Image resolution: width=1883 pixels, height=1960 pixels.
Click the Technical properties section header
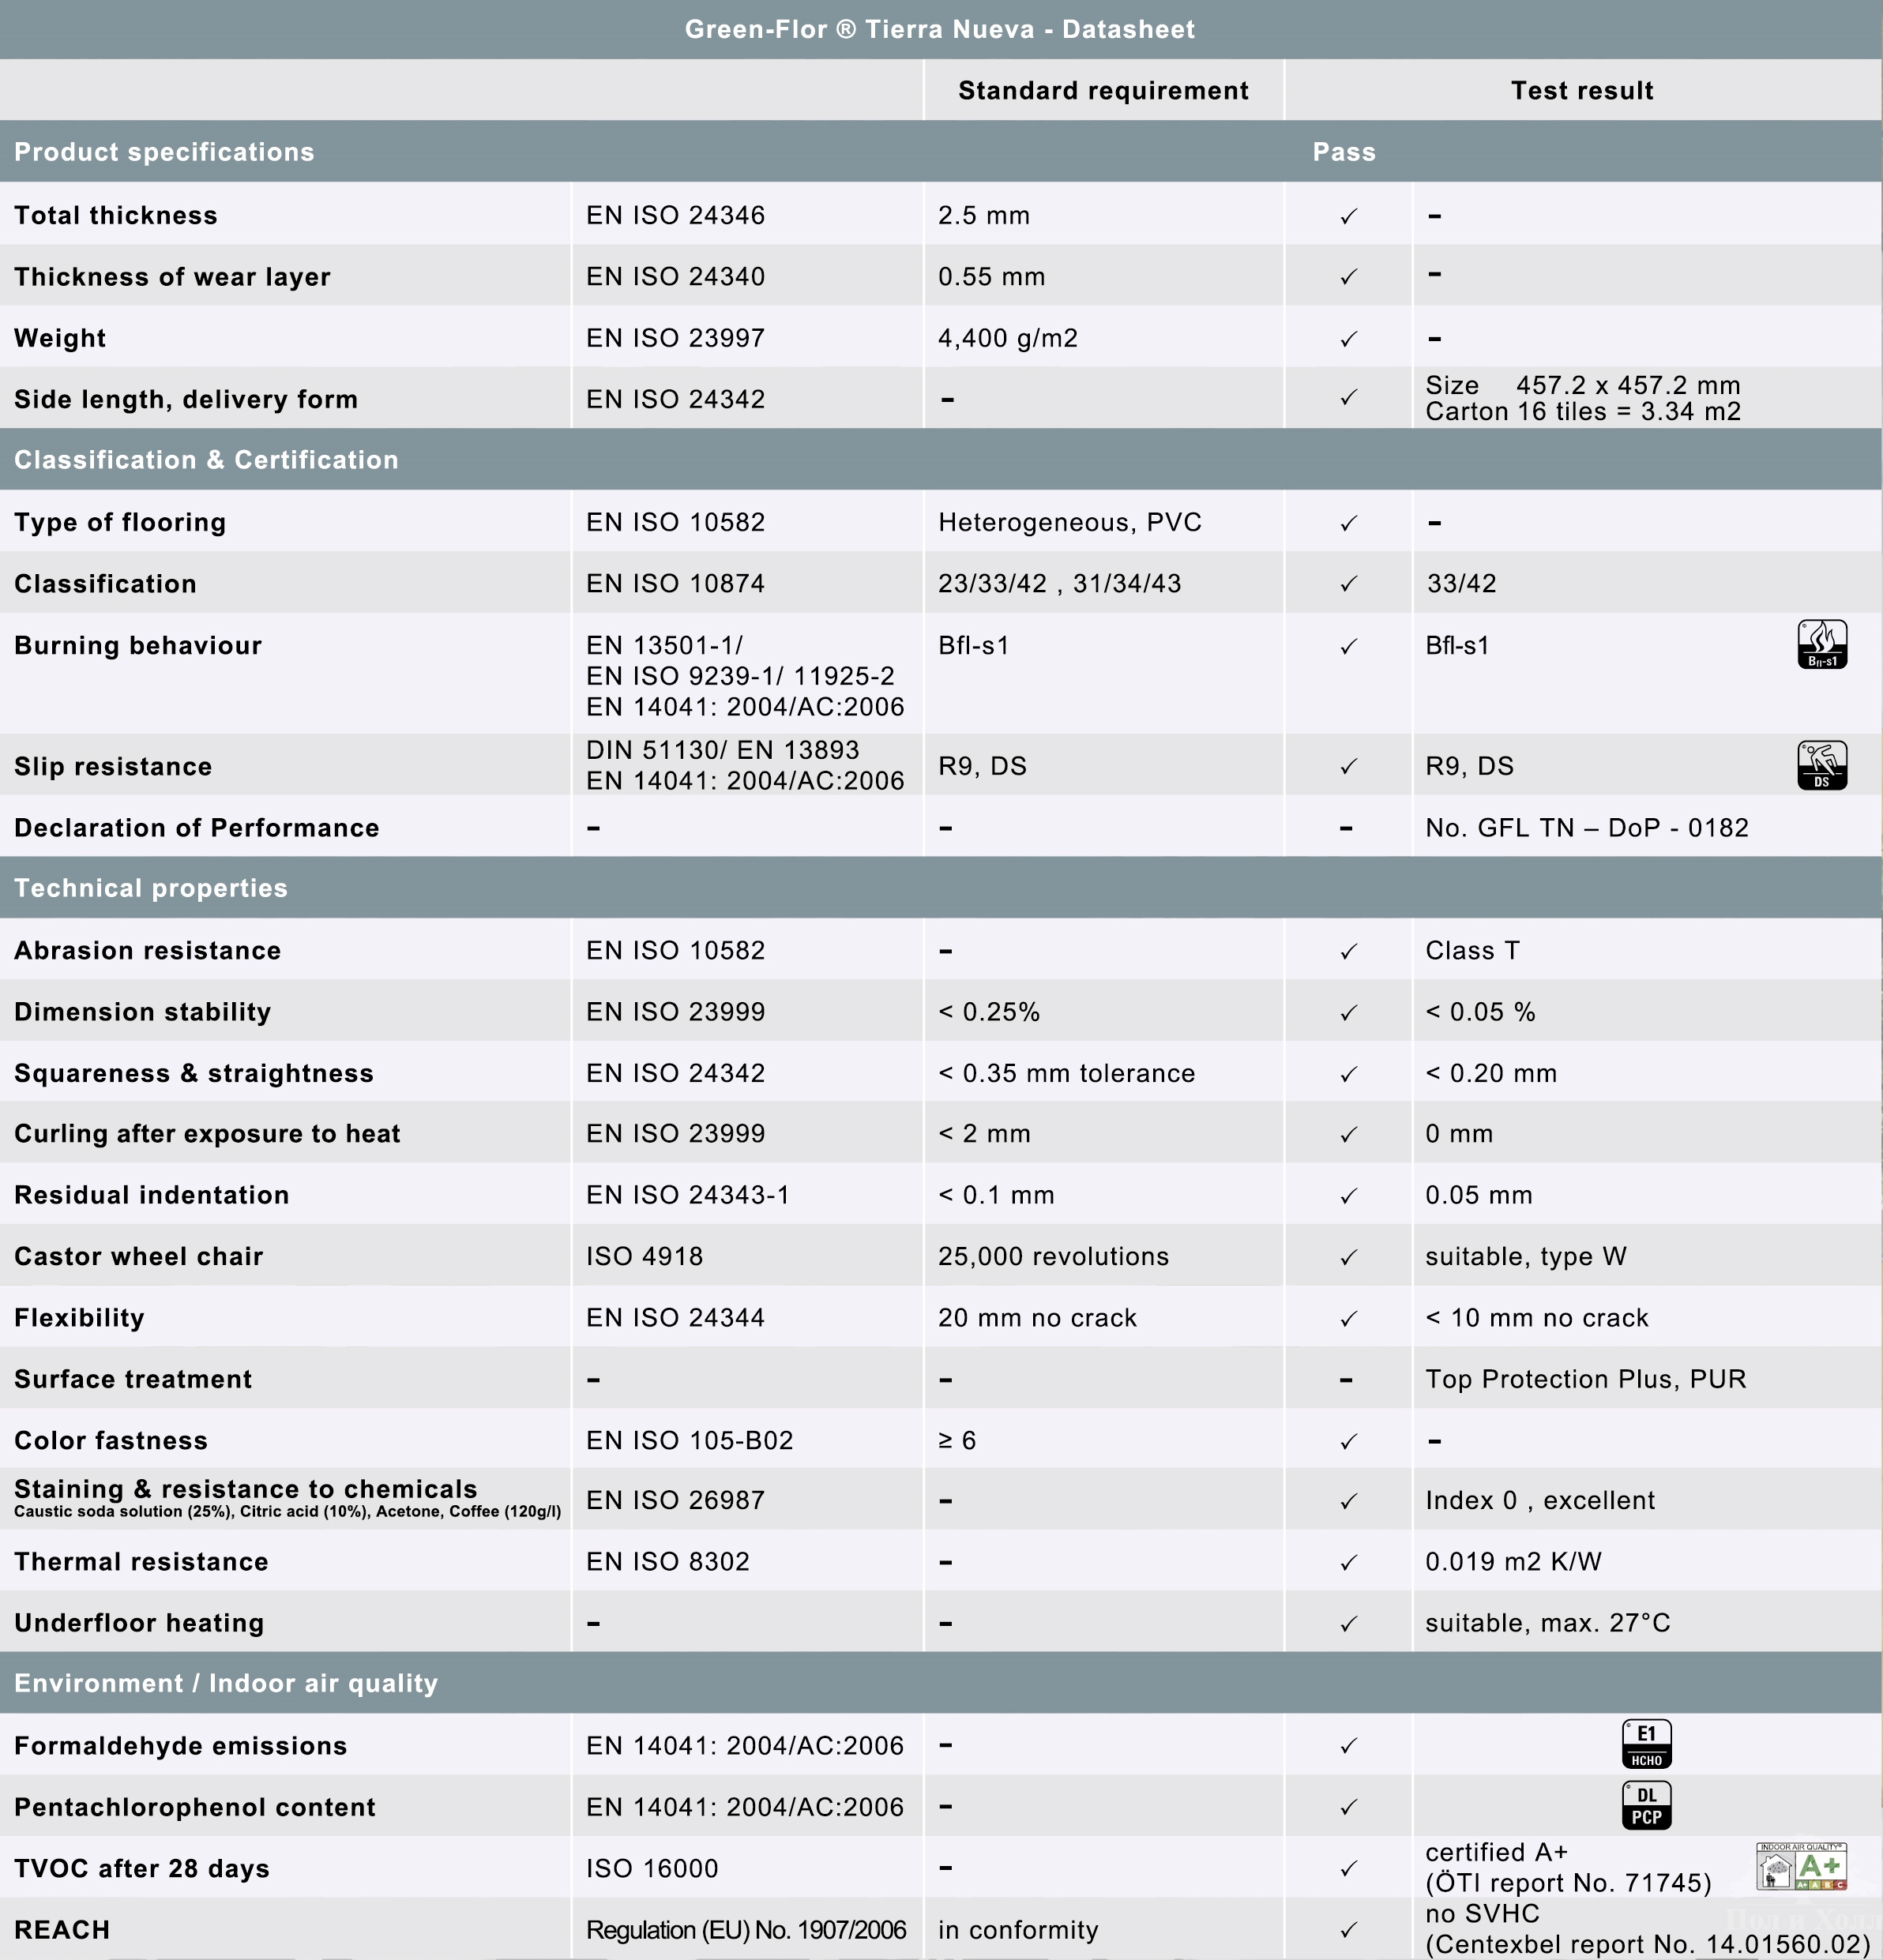[x=151, y=888]
